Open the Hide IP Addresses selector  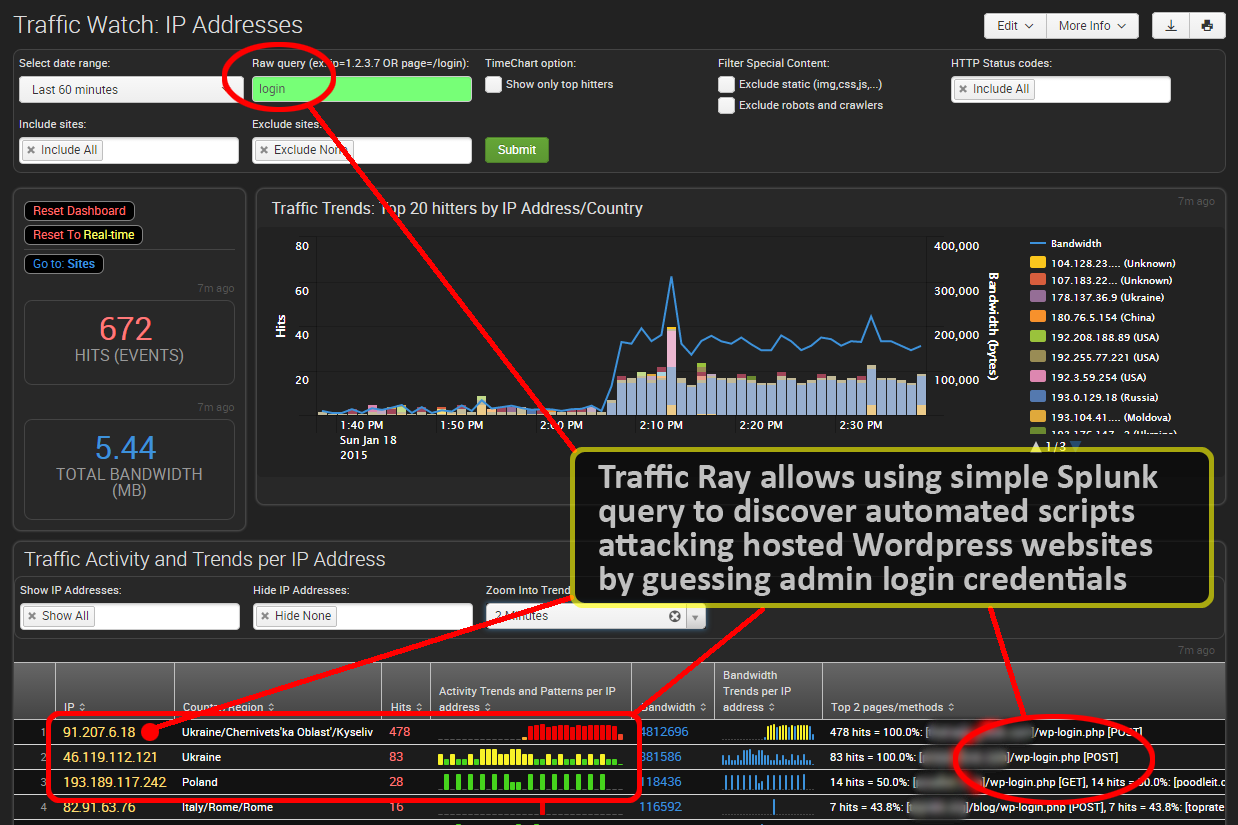click(x=363, y=616)
